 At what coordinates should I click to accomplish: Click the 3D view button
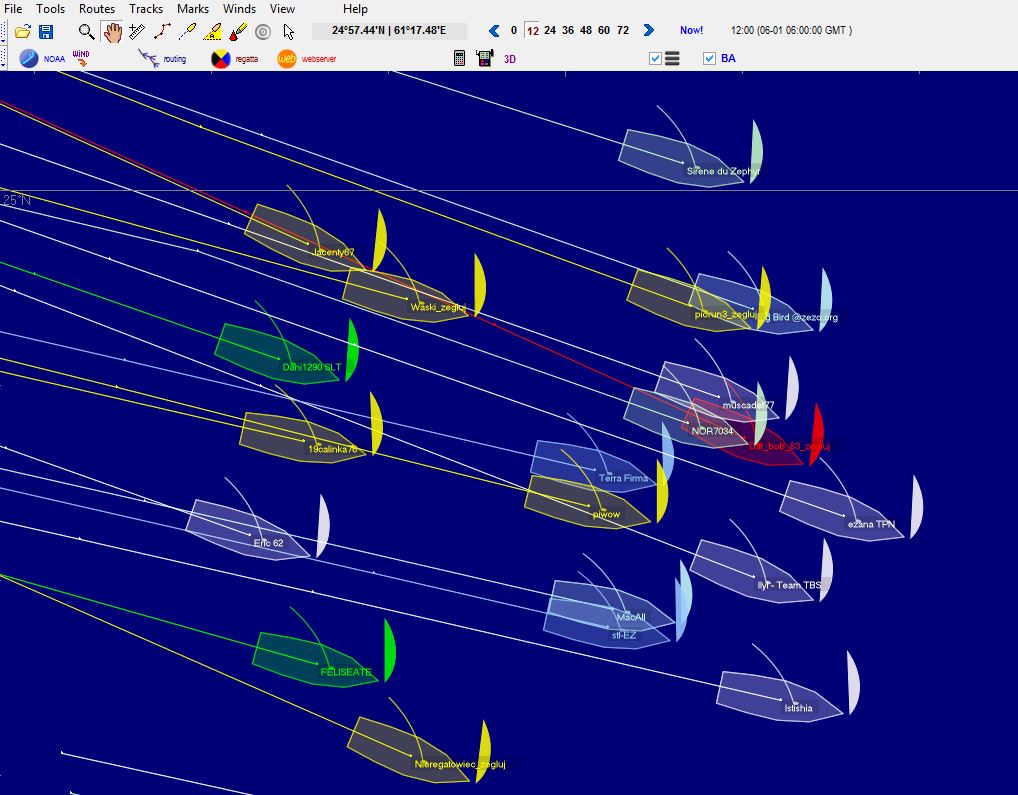point(510,59)
